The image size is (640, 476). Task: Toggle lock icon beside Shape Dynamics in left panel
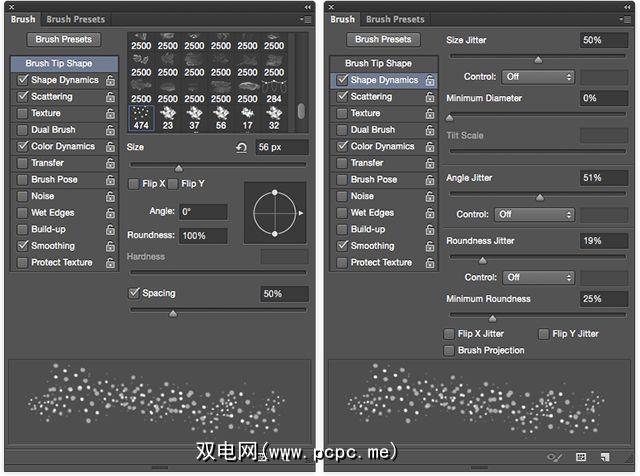110,80
